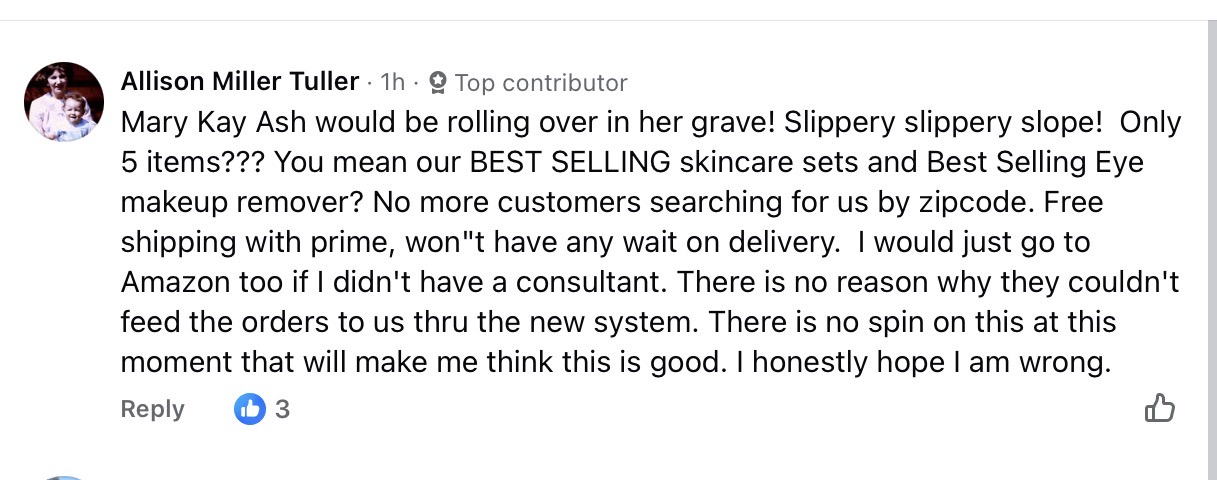The width and height of the screenshot is (1217, 480).
Task: Click the sentence 'I honestly hope I am wrong'
Action: point(922,362)
